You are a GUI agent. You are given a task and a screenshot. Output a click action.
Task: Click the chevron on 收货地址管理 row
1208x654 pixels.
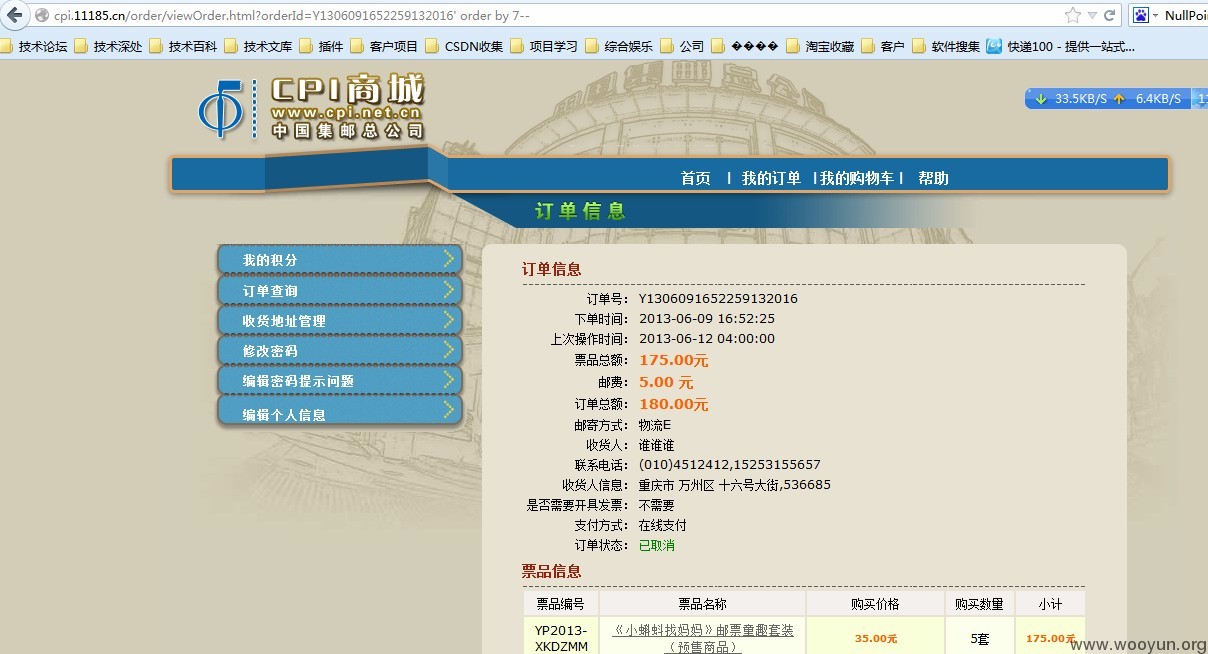tap(448, 320)
